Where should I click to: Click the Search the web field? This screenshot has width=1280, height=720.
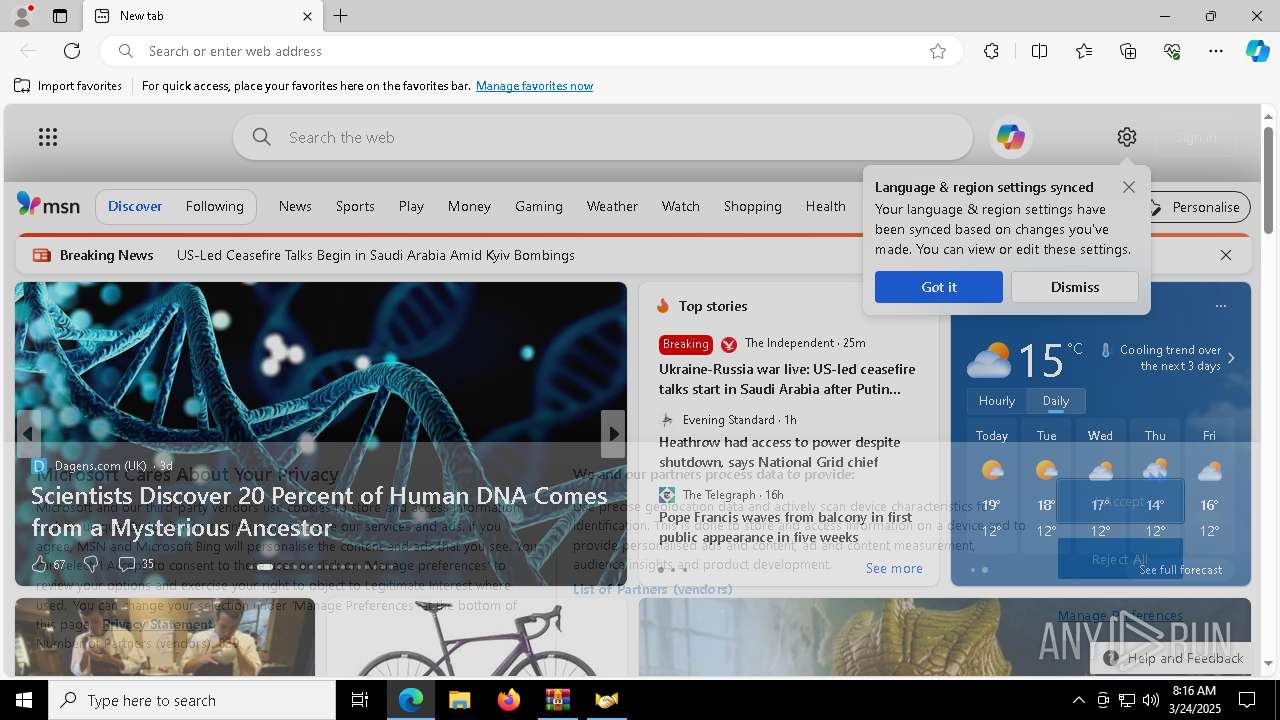tap(603, 137)
